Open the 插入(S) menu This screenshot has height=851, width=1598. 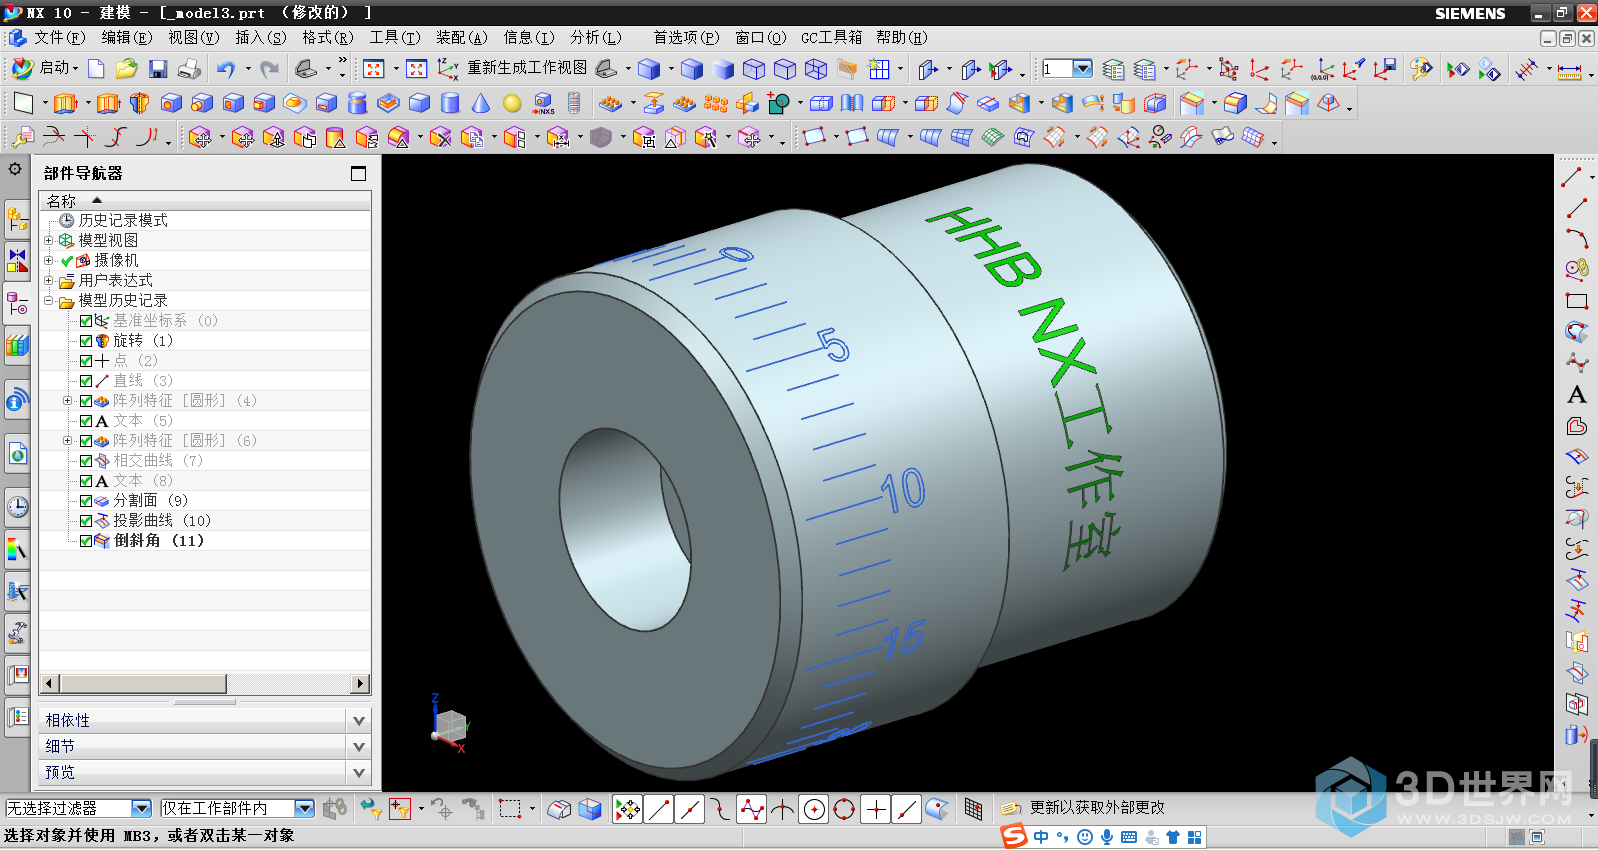tap(260, 37)
